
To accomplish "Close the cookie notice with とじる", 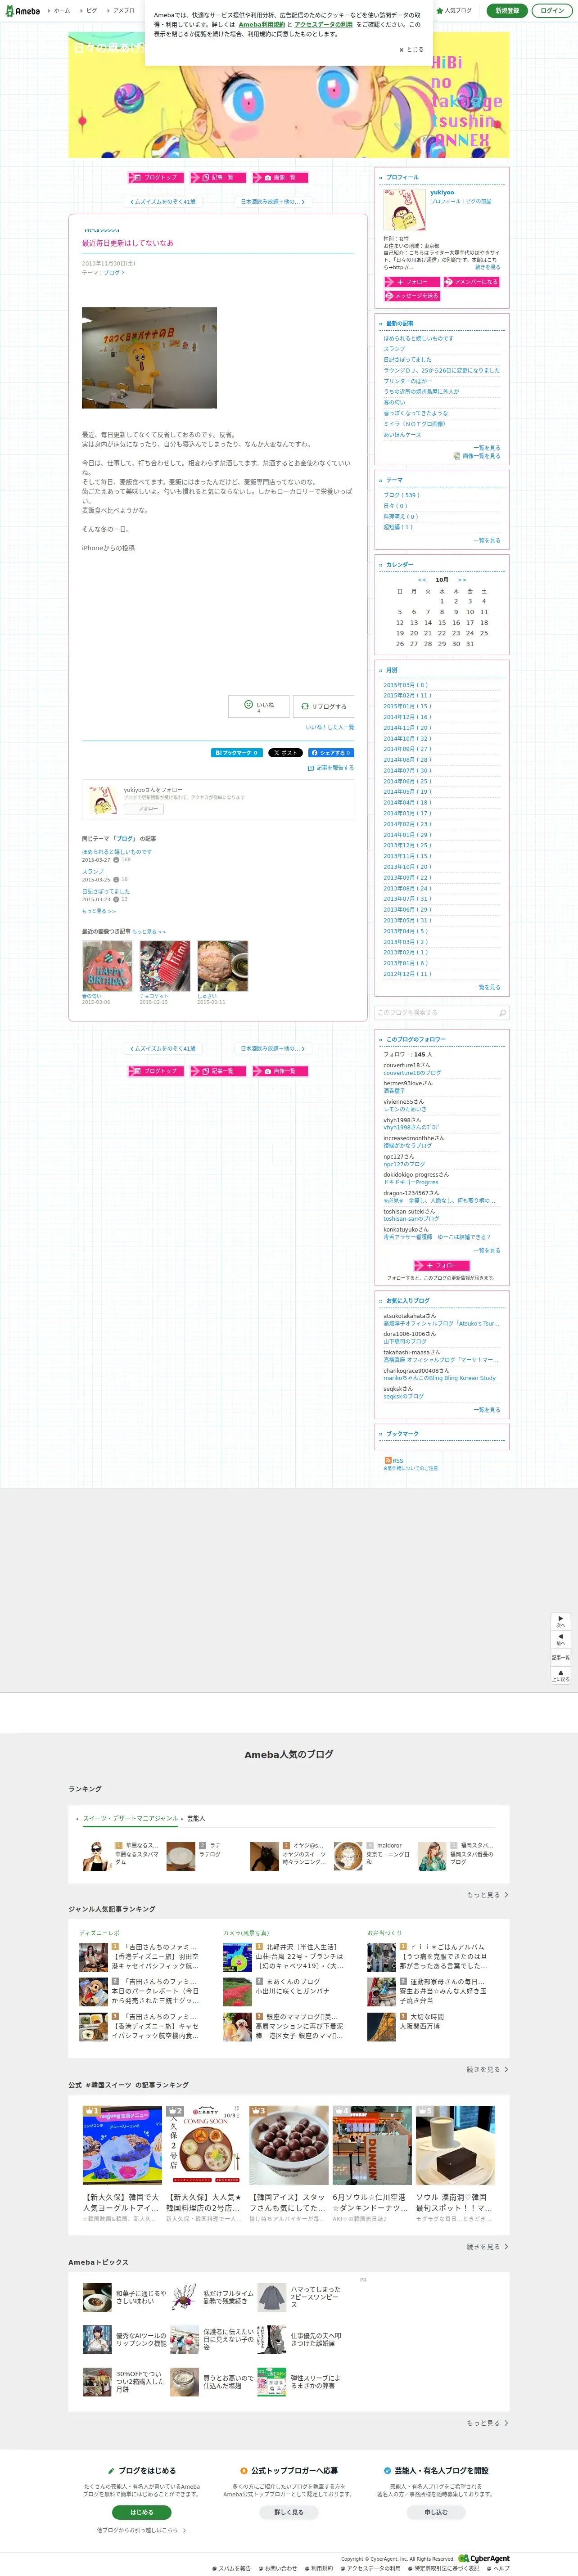I will point(411,49).
